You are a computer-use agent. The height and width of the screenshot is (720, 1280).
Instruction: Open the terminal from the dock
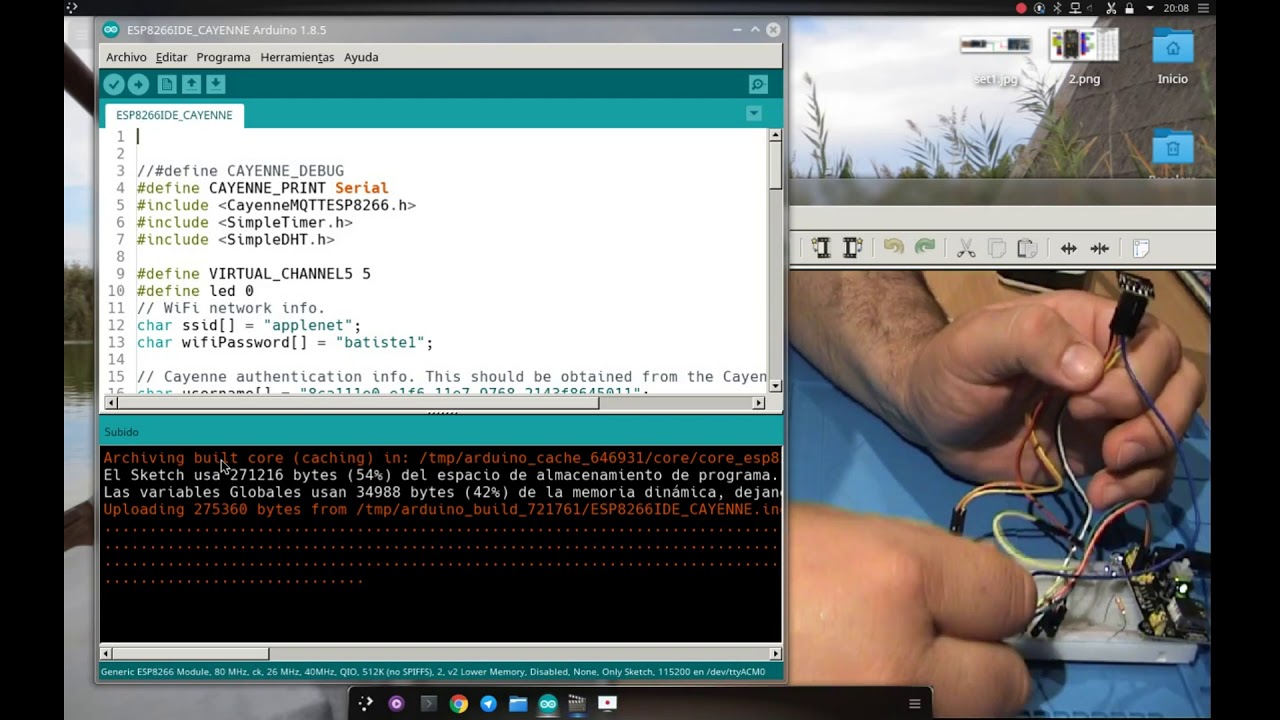pos(428,704)
